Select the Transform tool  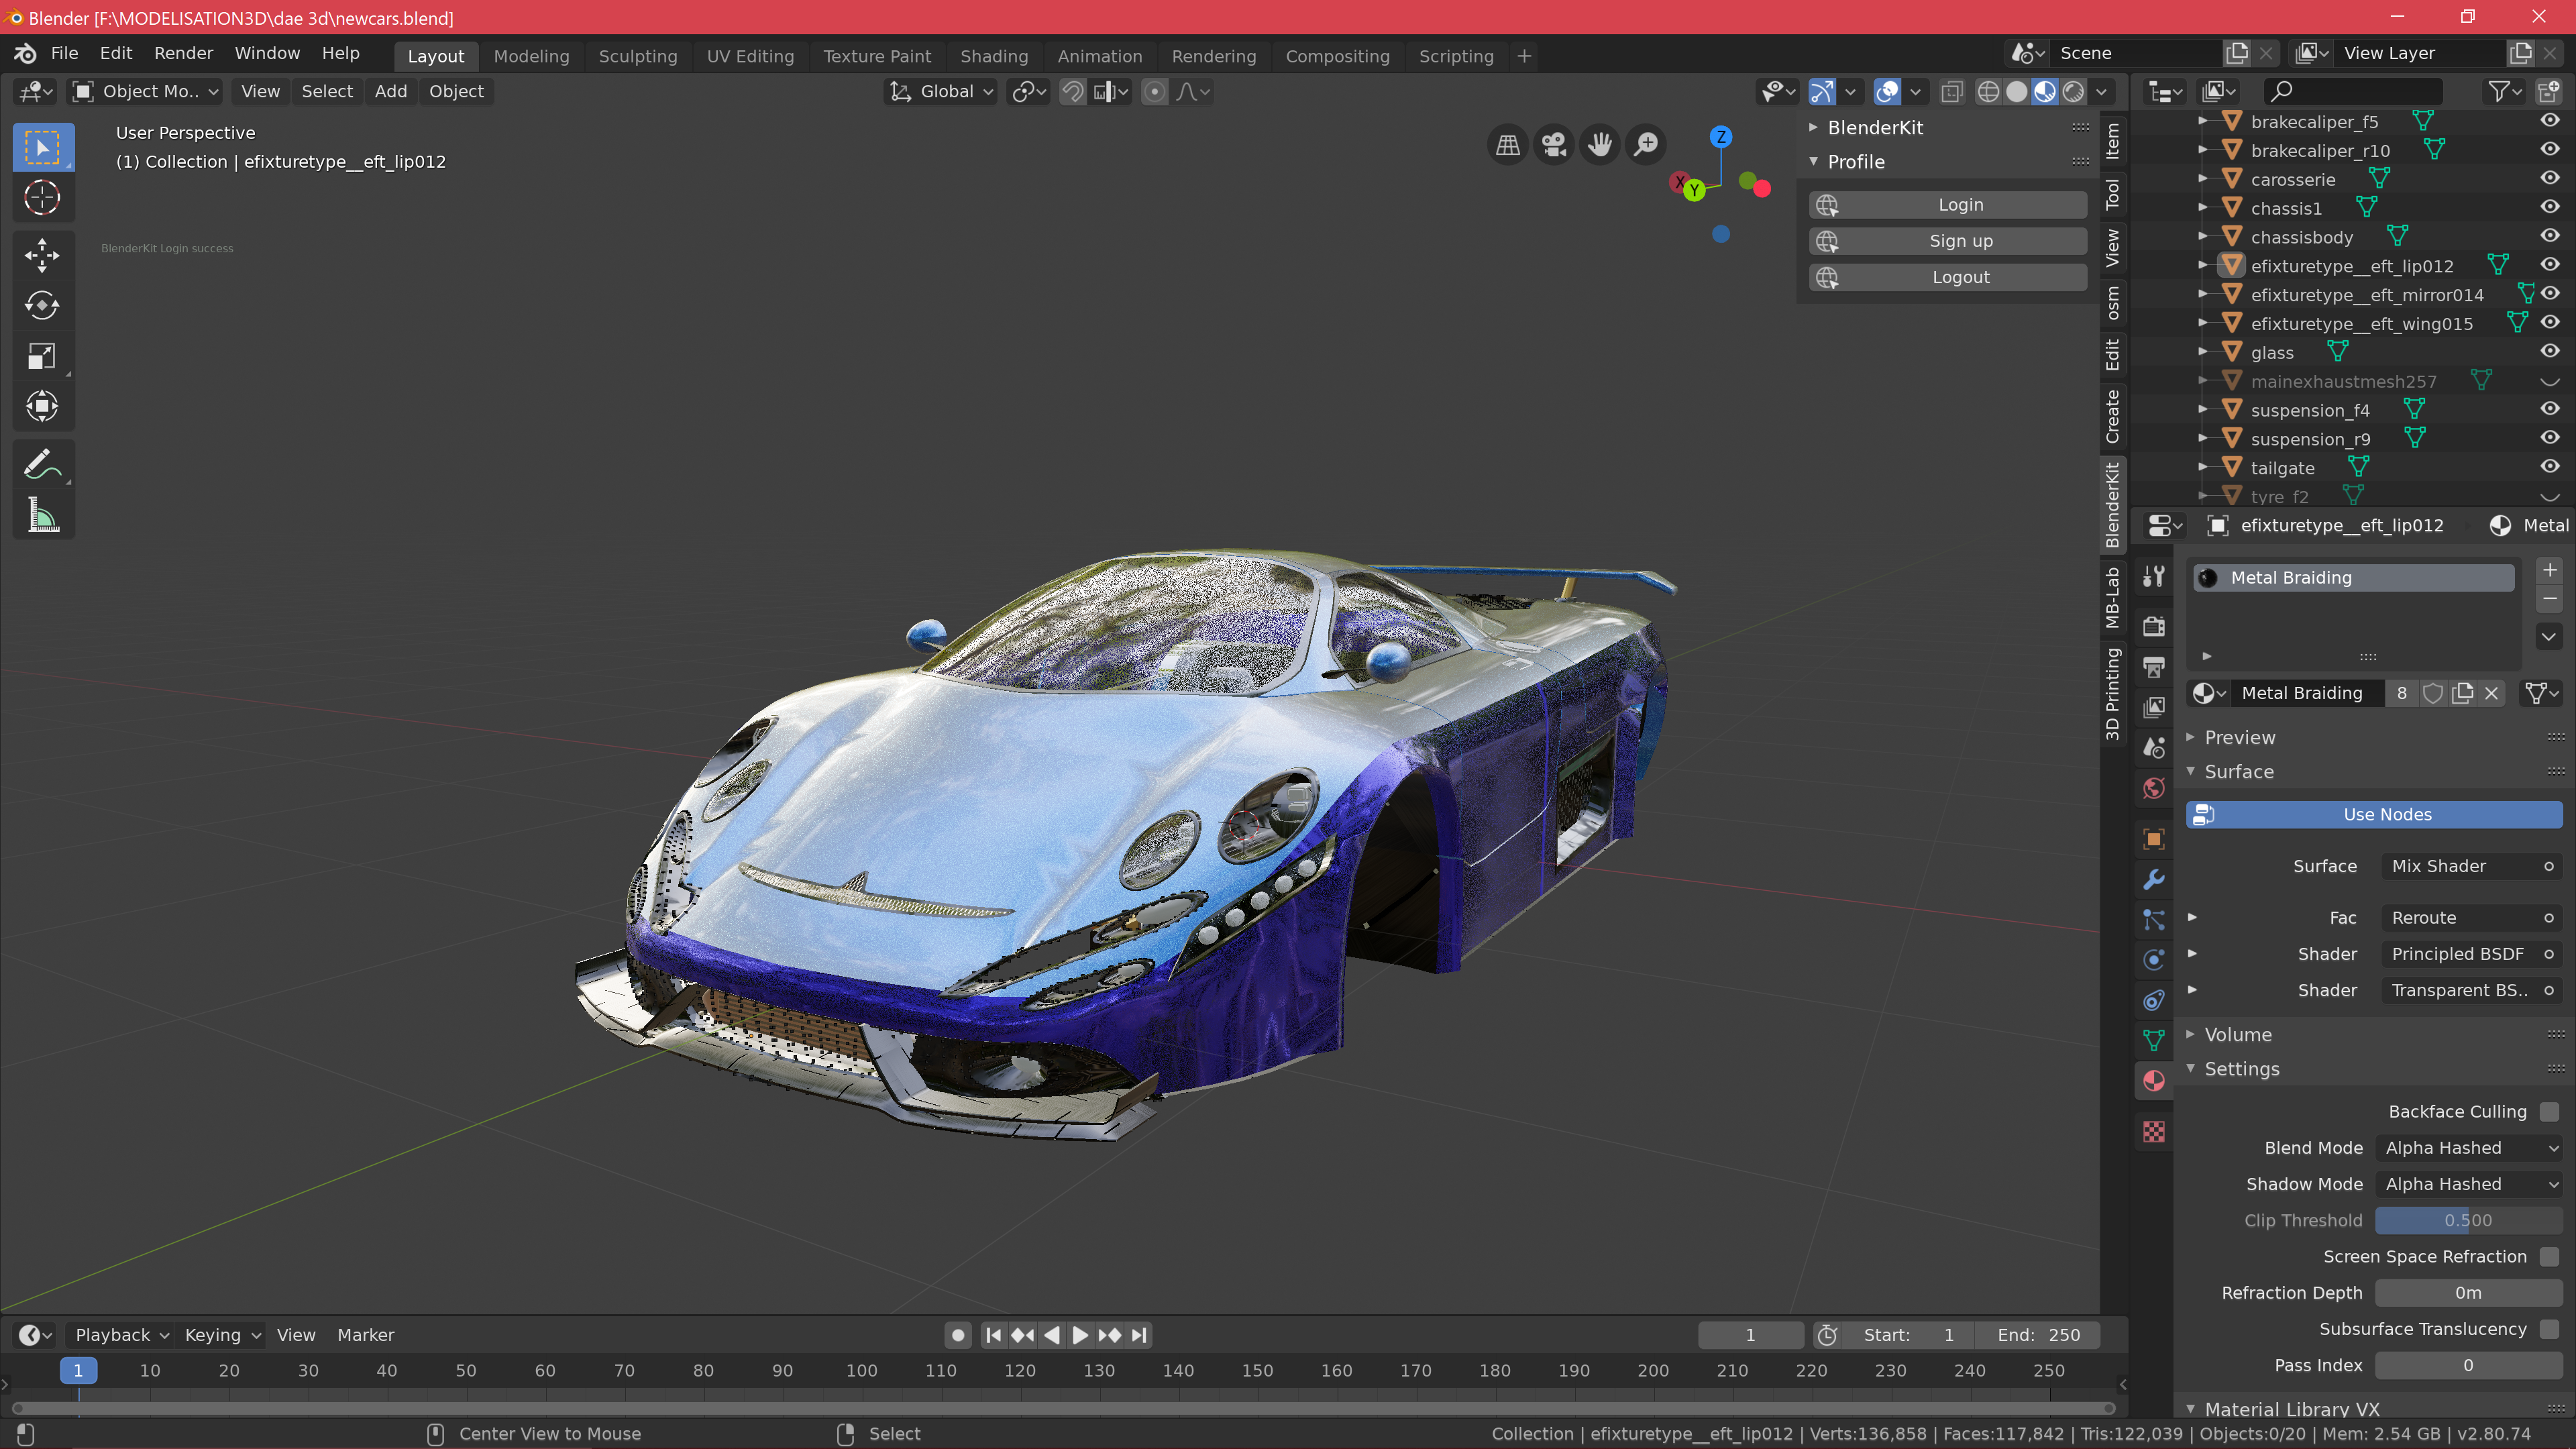tap(42, 406)
